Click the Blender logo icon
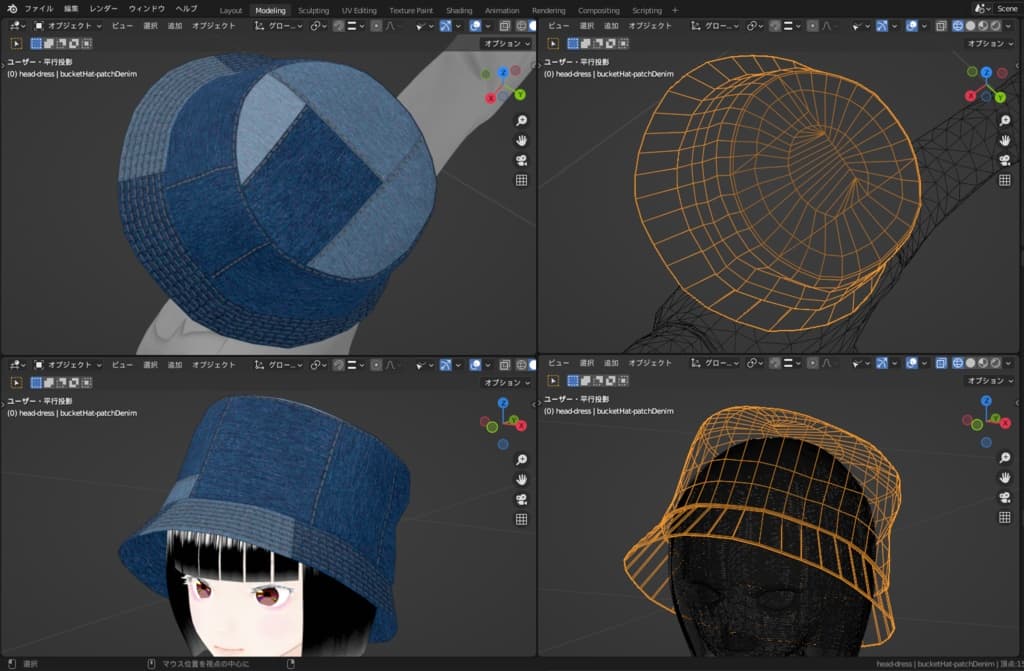The width and height of the screenshot is (1024, 671). click(x=11, y=9)
